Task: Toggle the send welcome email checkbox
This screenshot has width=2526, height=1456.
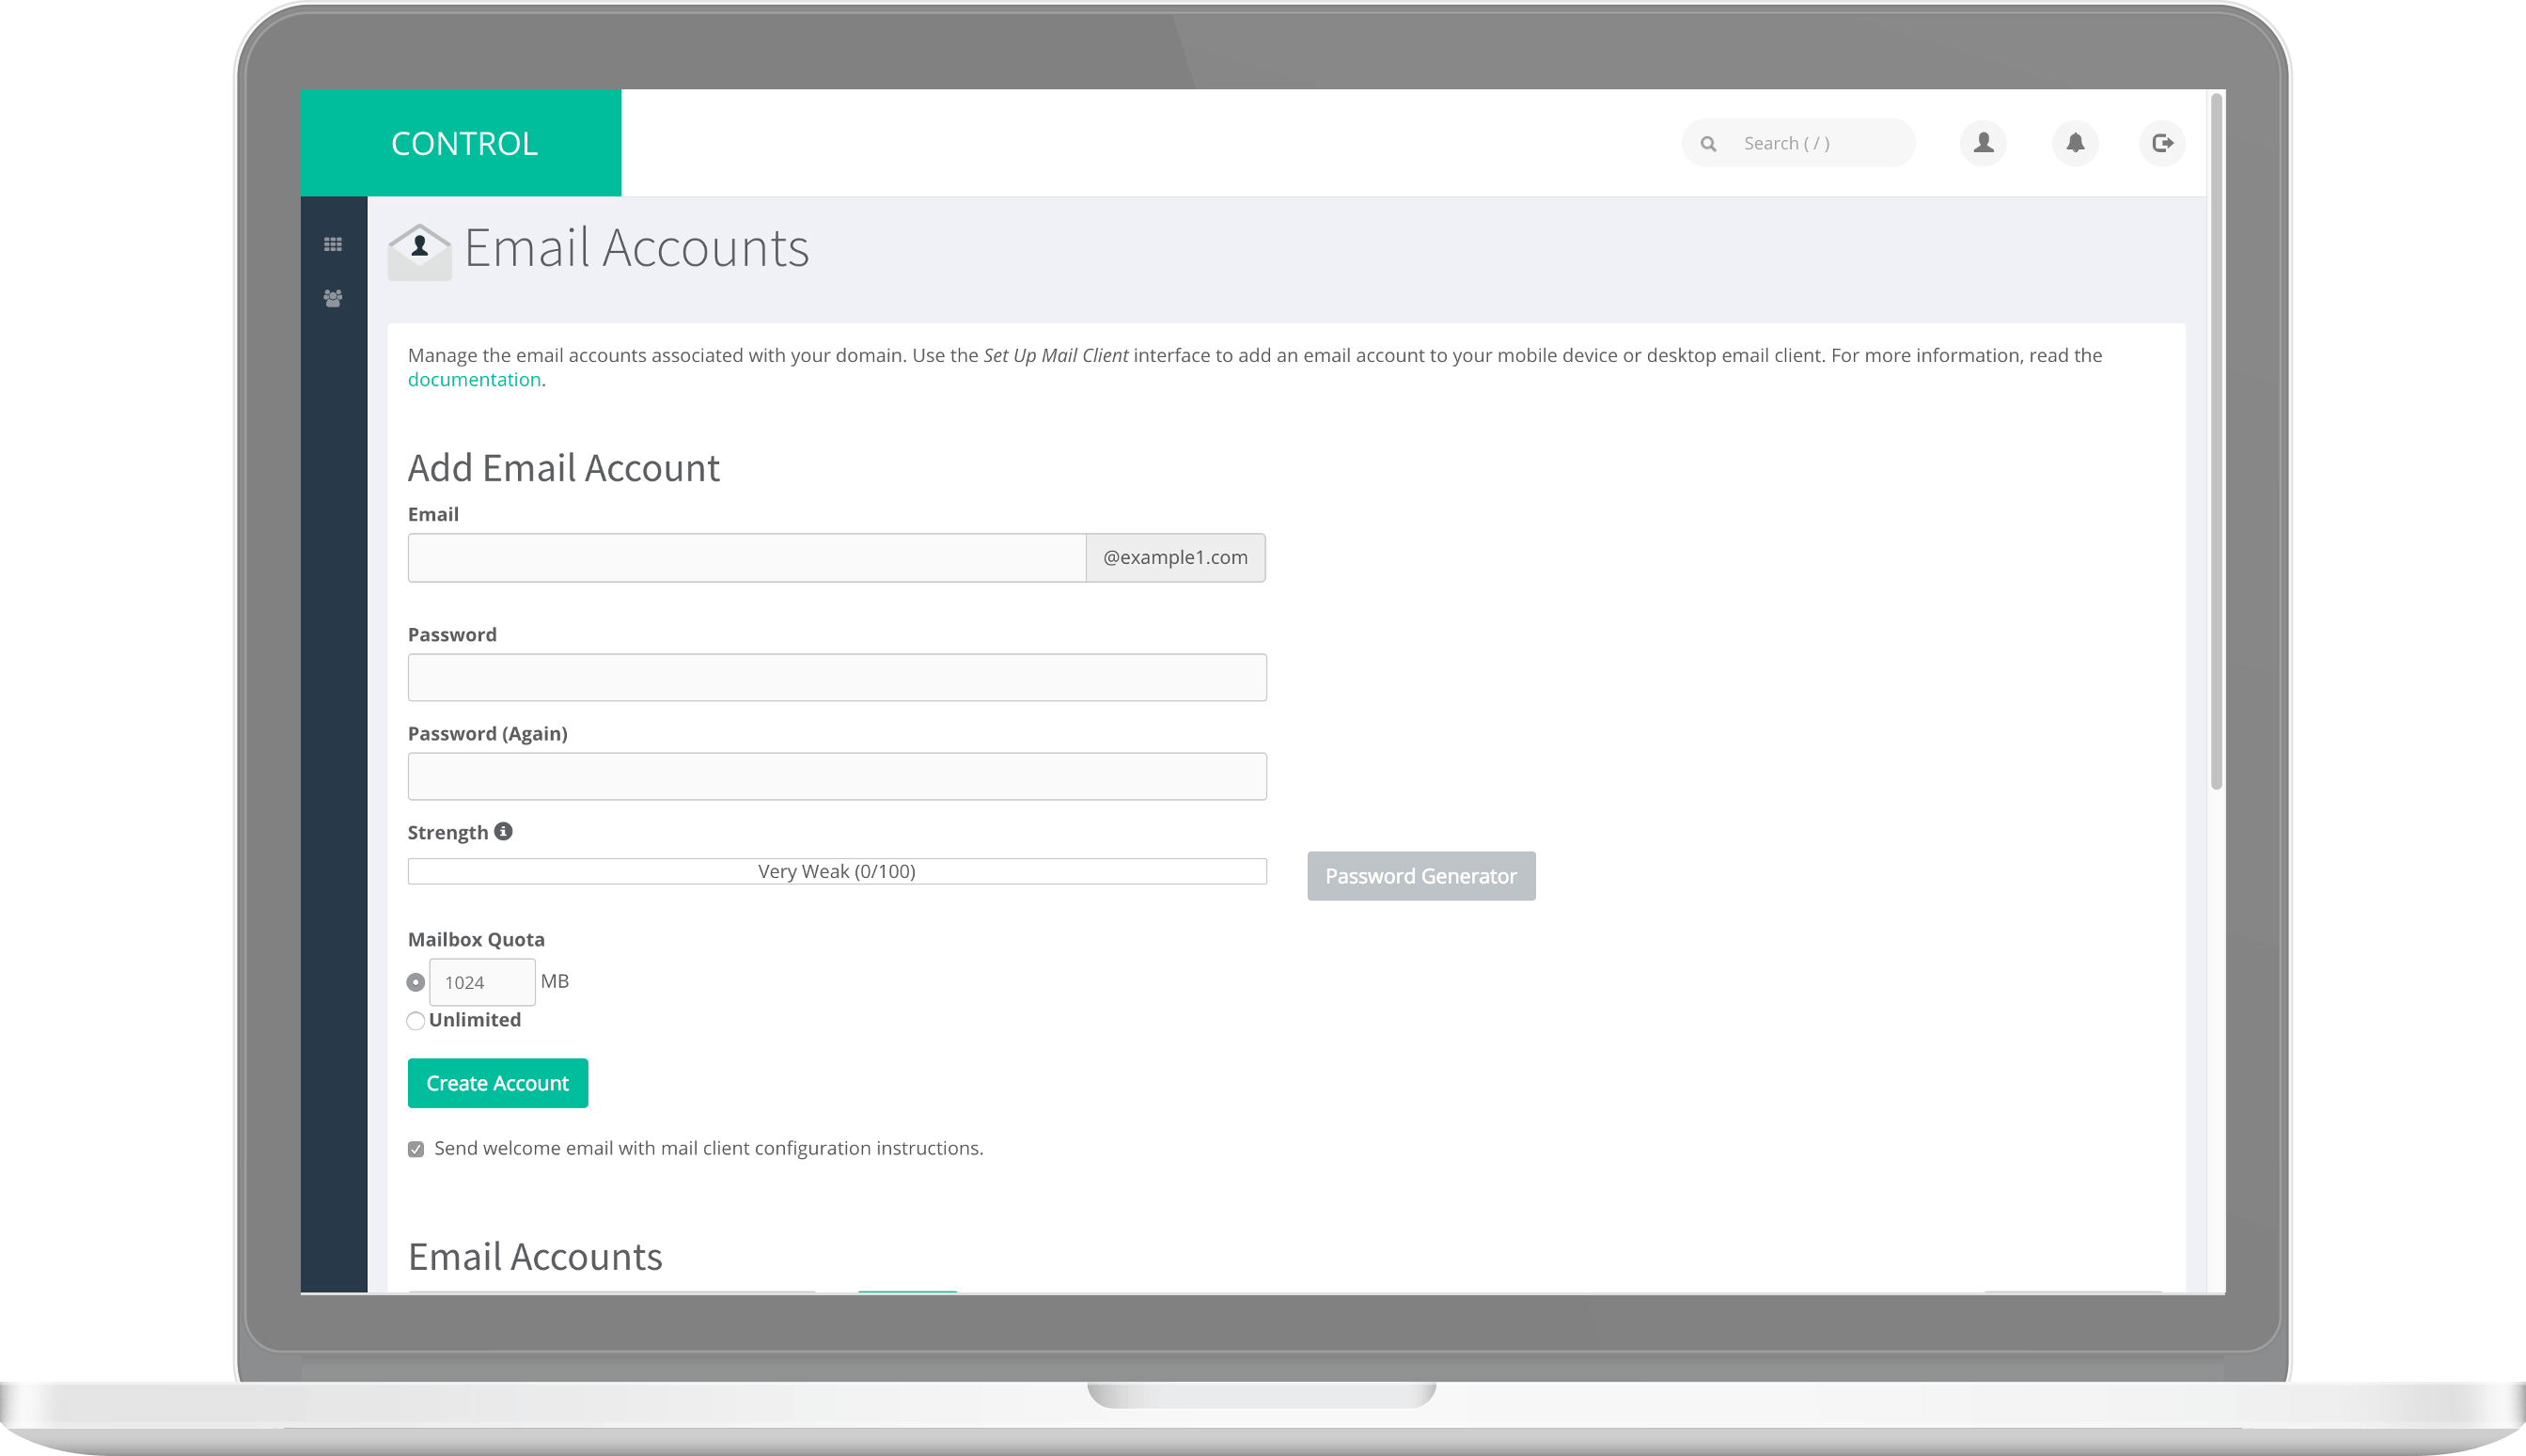Action: [416, 1149]
